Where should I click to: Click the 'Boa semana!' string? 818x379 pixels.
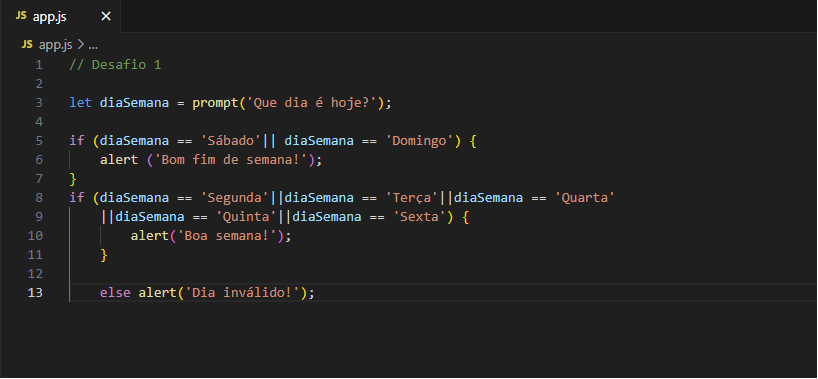pyautogui.click(x=227, y=235)
